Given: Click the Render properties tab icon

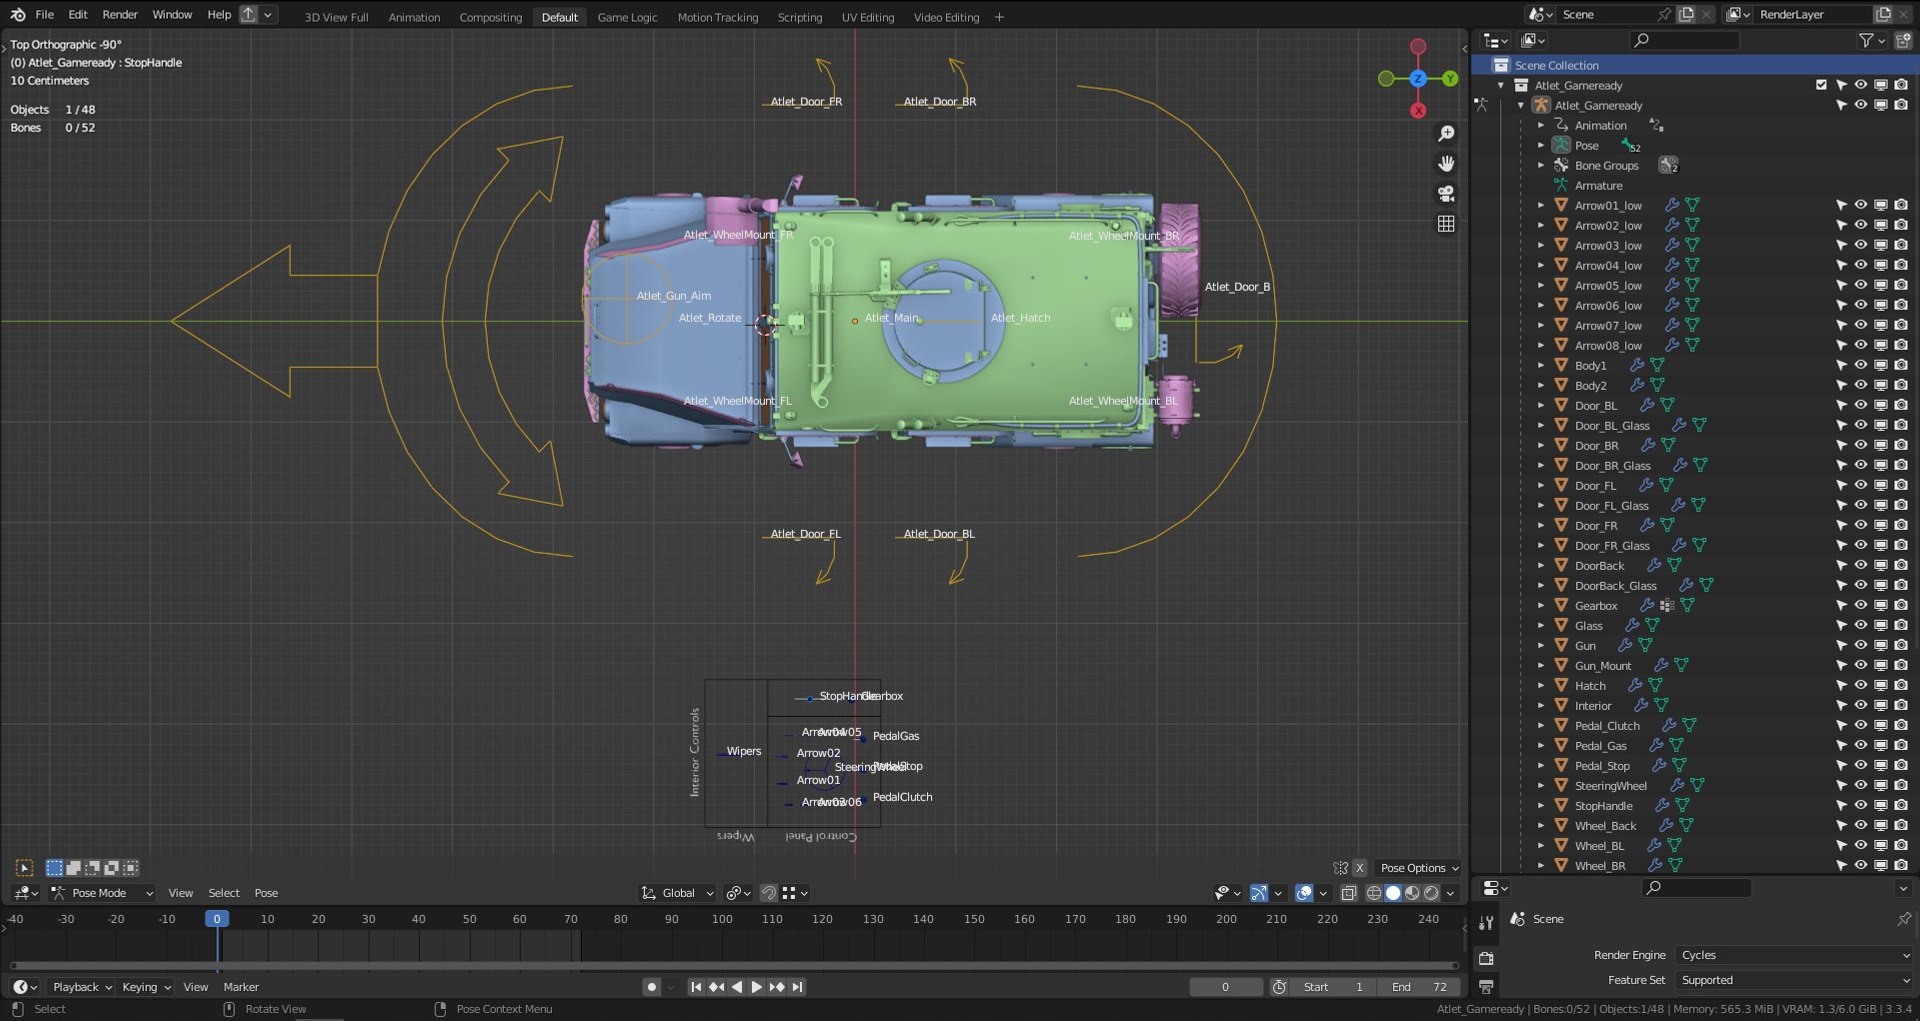Looking at the screenshot, I should [x=1486, y=957].
